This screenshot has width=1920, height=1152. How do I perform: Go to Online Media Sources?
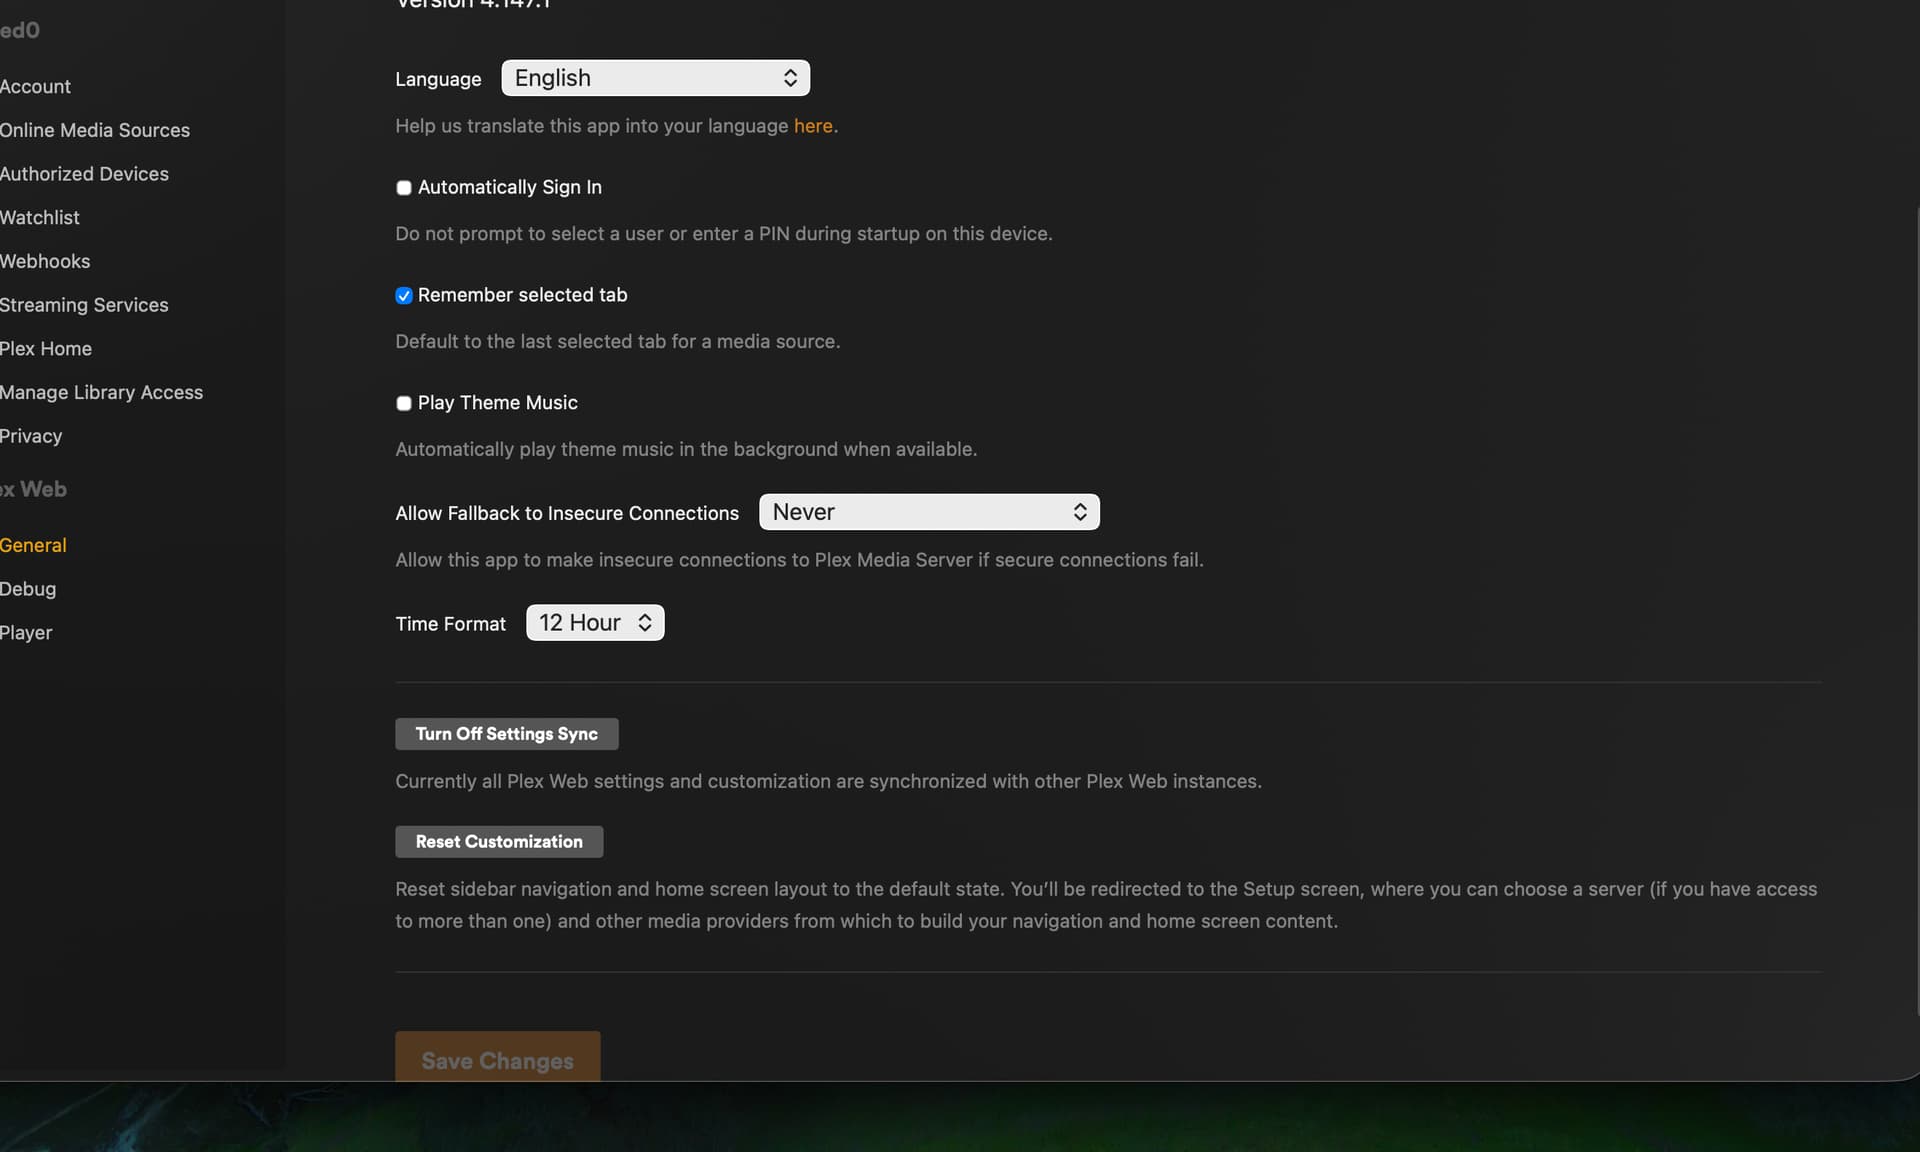(x=95, y=131)
